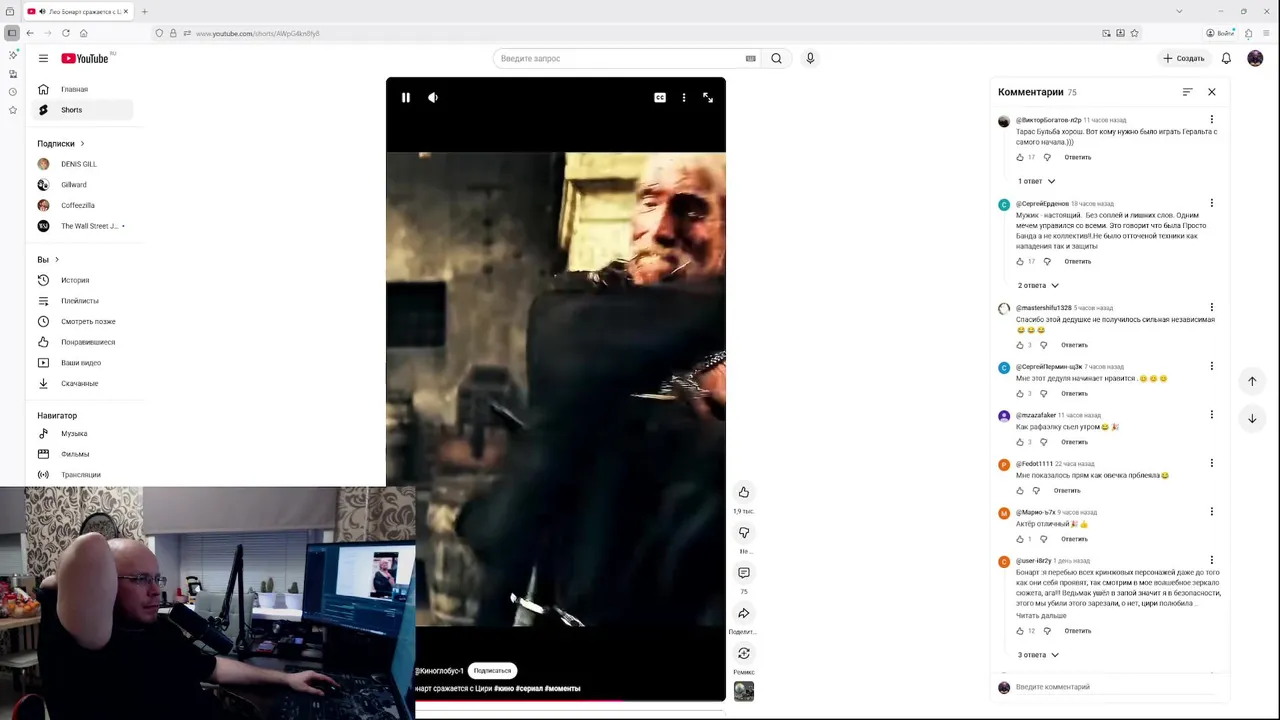Open the three-dot menu on the @СергейПермин-щ3к comment
This screenshot has height=720, width=1280.
pyautogui.click(x=1211, y=366)
